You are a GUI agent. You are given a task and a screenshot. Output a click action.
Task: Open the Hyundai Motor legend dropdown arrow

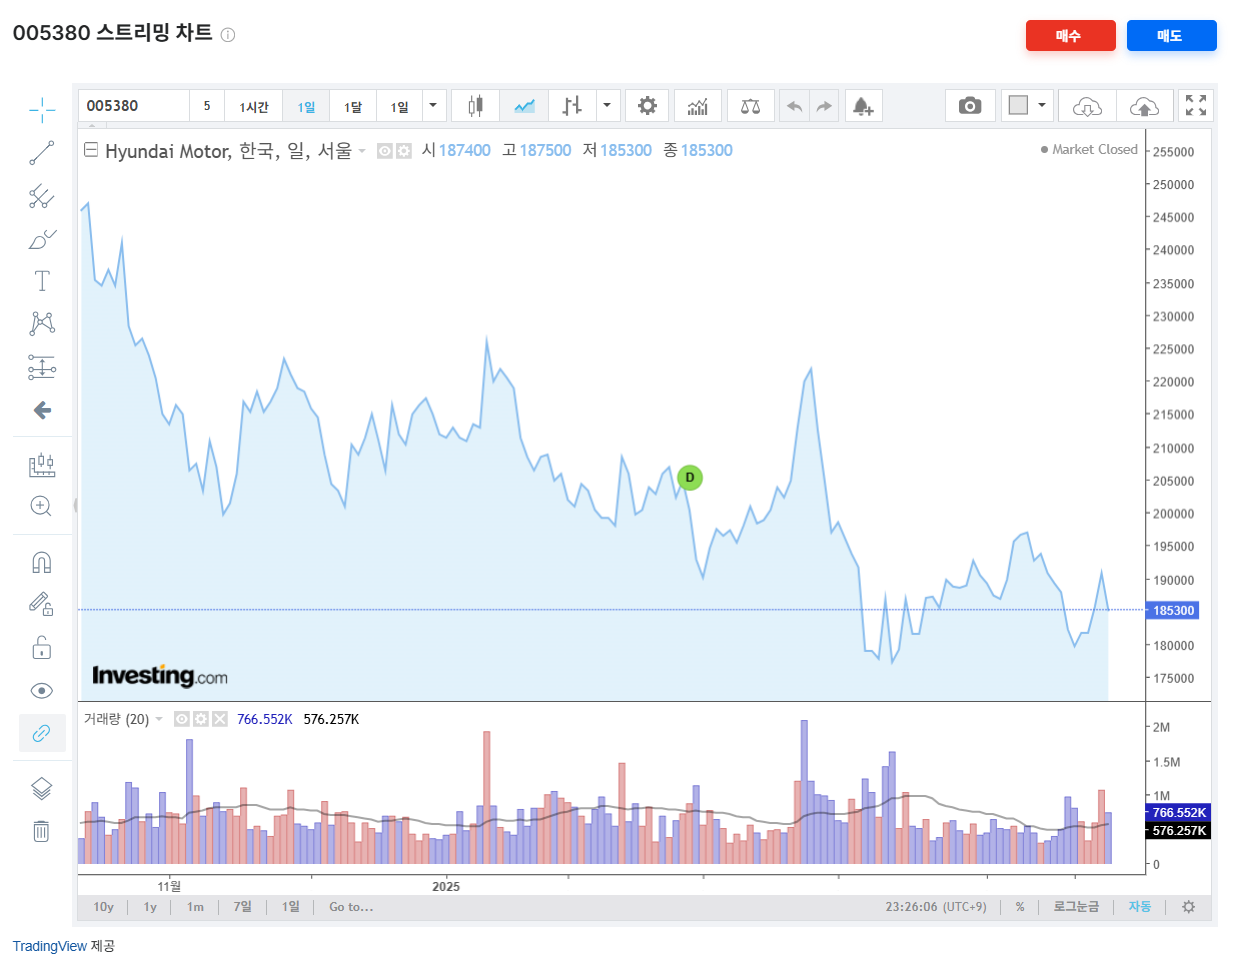pyautogui.click(x=362, y=151)
